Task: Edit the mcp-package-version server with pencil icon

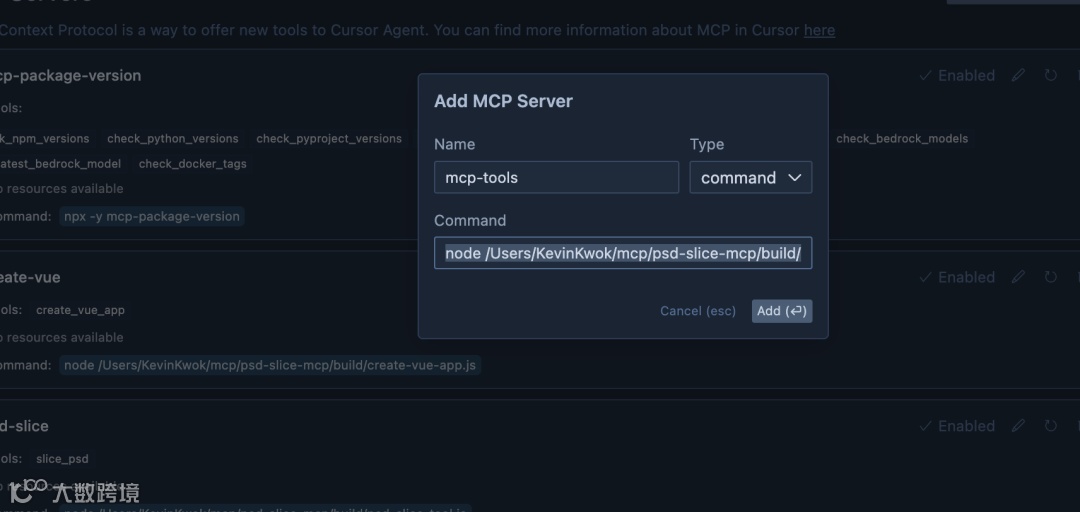Action: [1018, 75]
